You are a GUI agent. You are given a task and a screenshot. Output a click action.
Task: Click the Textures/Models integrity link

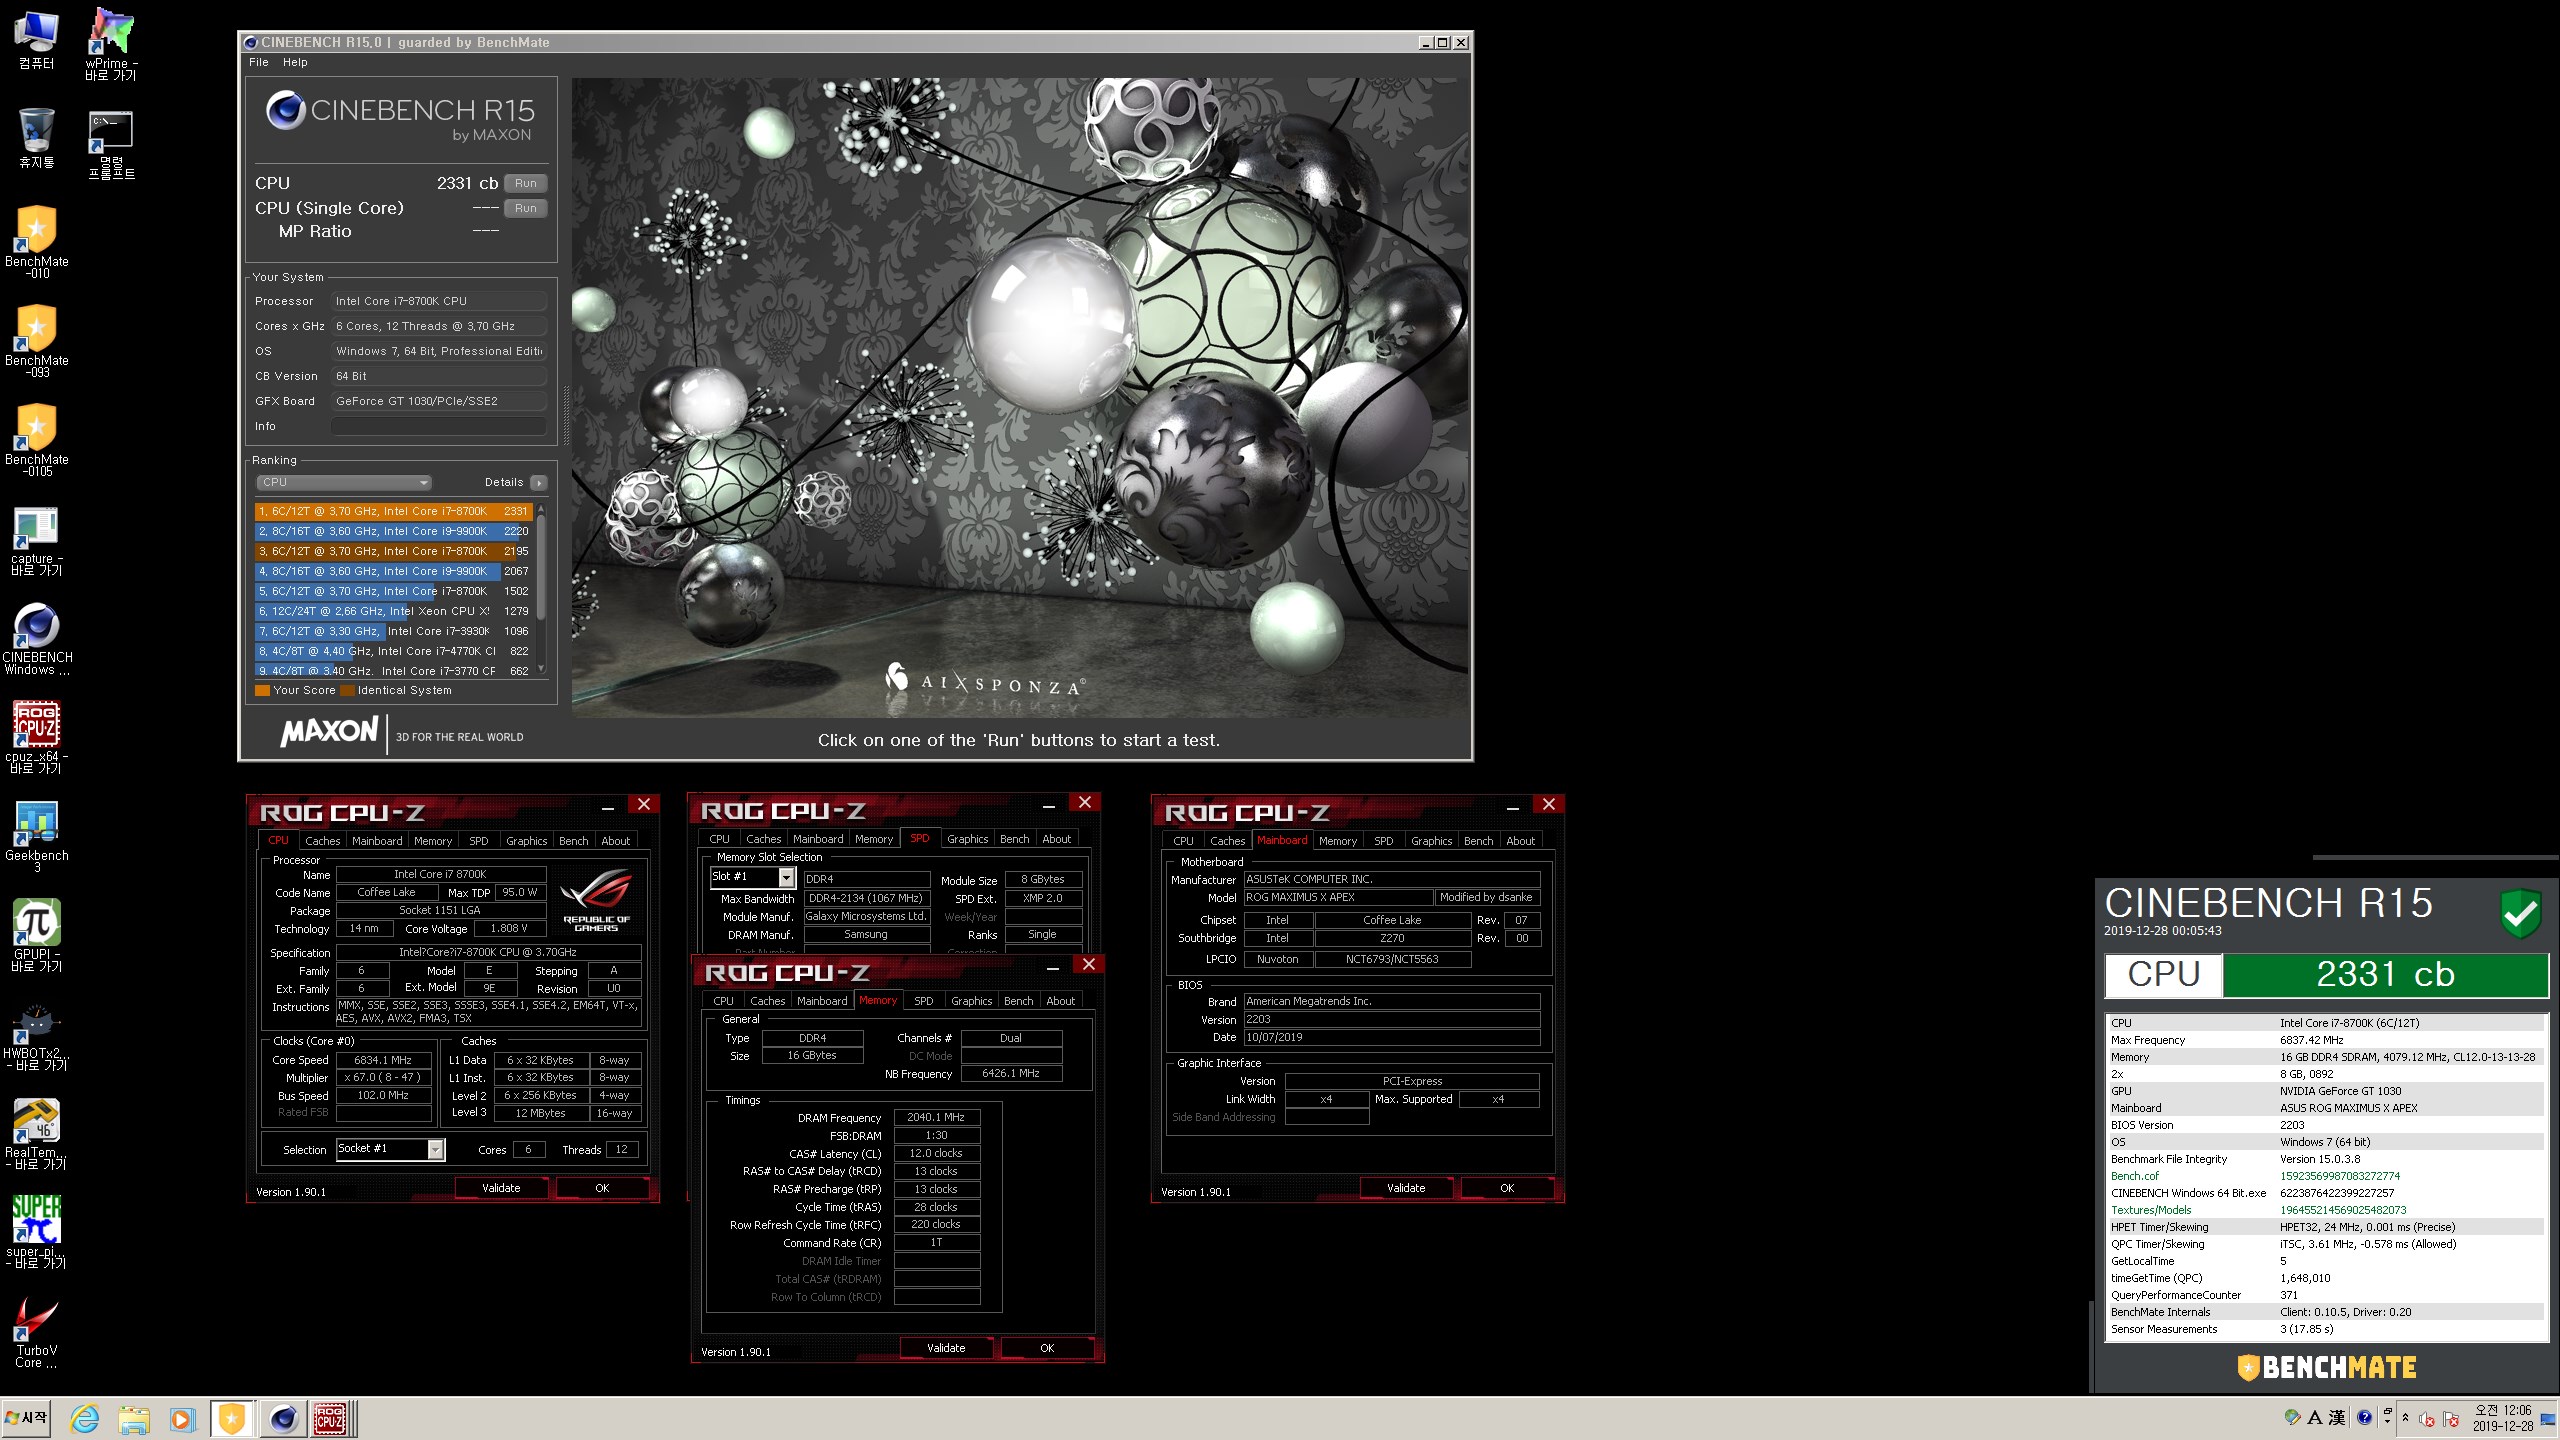[x=2151, y=1210]
